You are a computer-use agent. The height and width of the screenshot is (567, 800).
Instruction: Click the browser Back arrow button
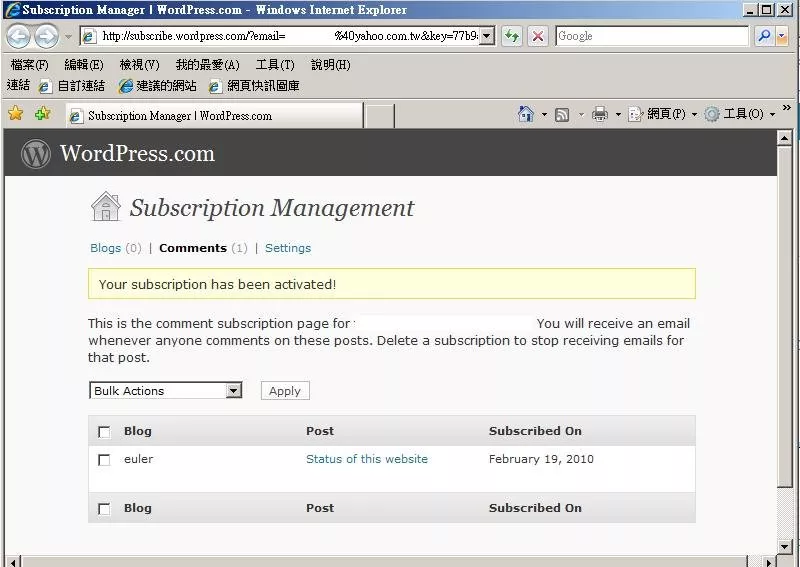tap(18, 36)
